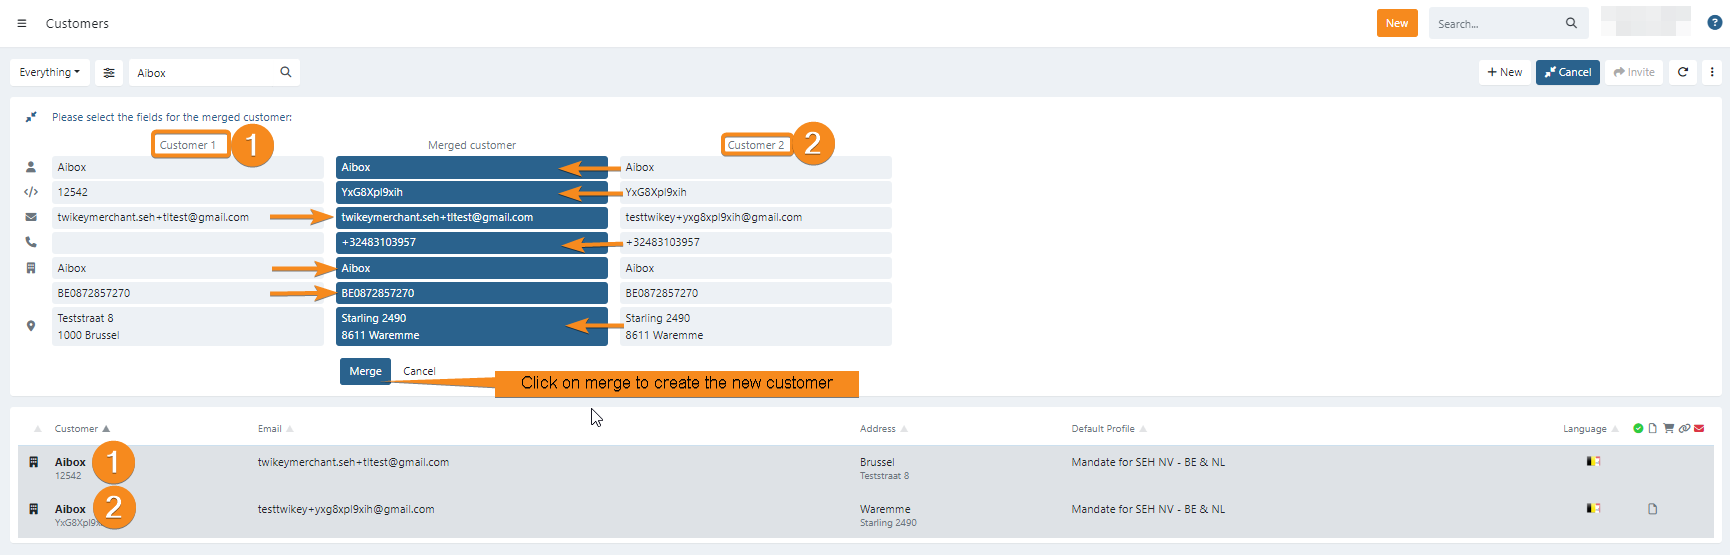This screenshot has height=555, width=1730.
Task: Open the three-dot more options menu
Action: tap(1712, 72)
